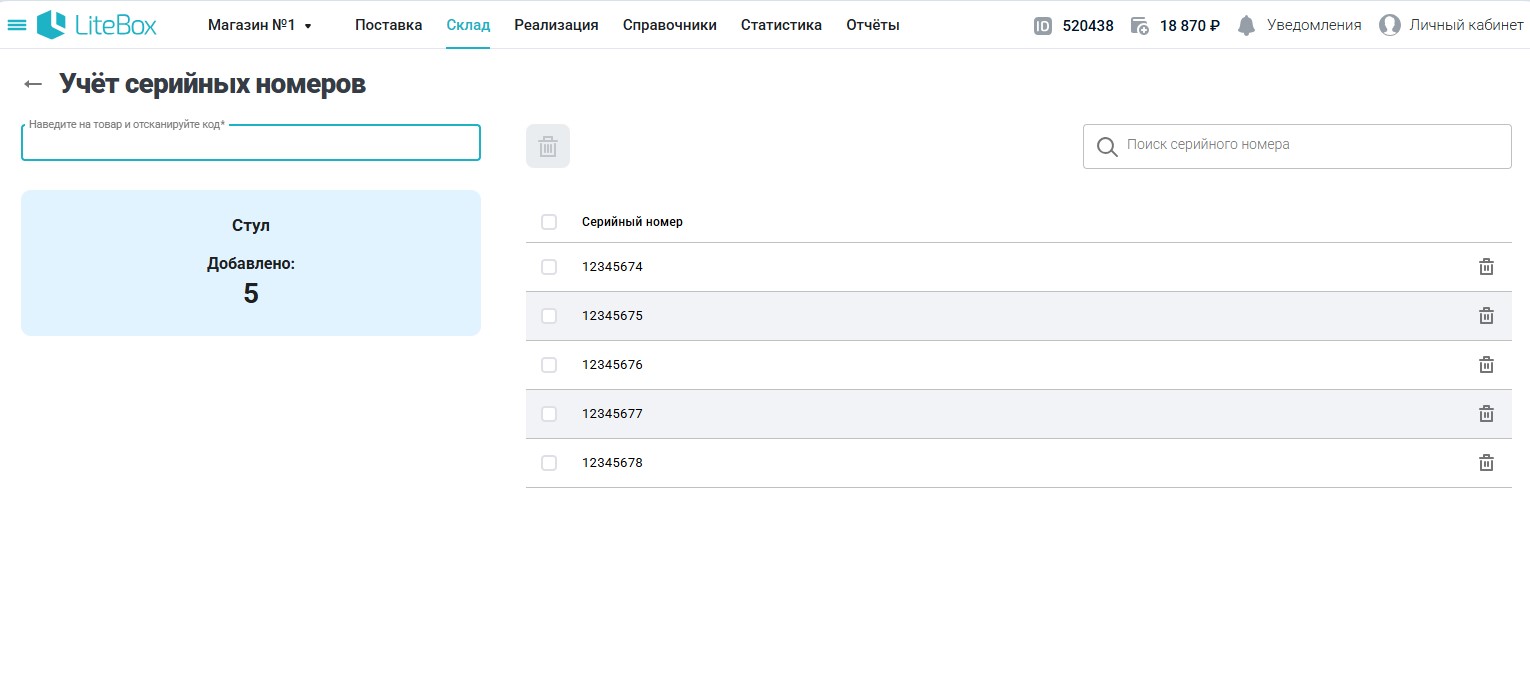Open Личный кабинет account link
The width and height of the screenshot is (1530, 682).
click(1452, 26)
